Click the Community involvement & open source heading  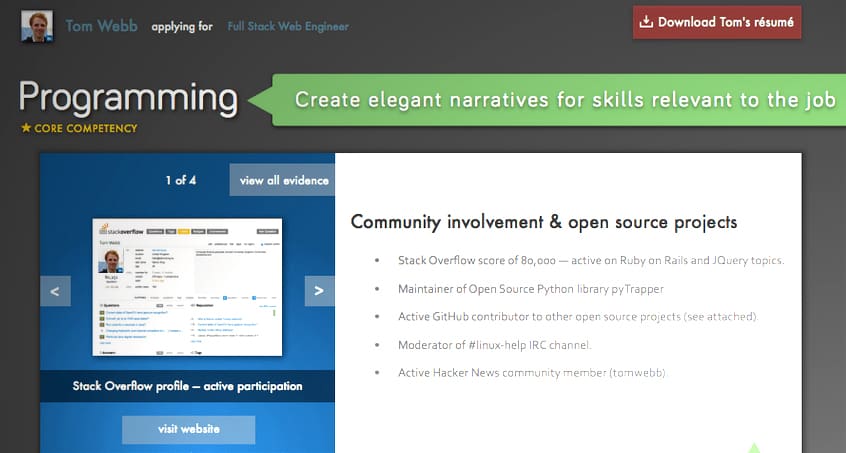[x=544, y=222]
